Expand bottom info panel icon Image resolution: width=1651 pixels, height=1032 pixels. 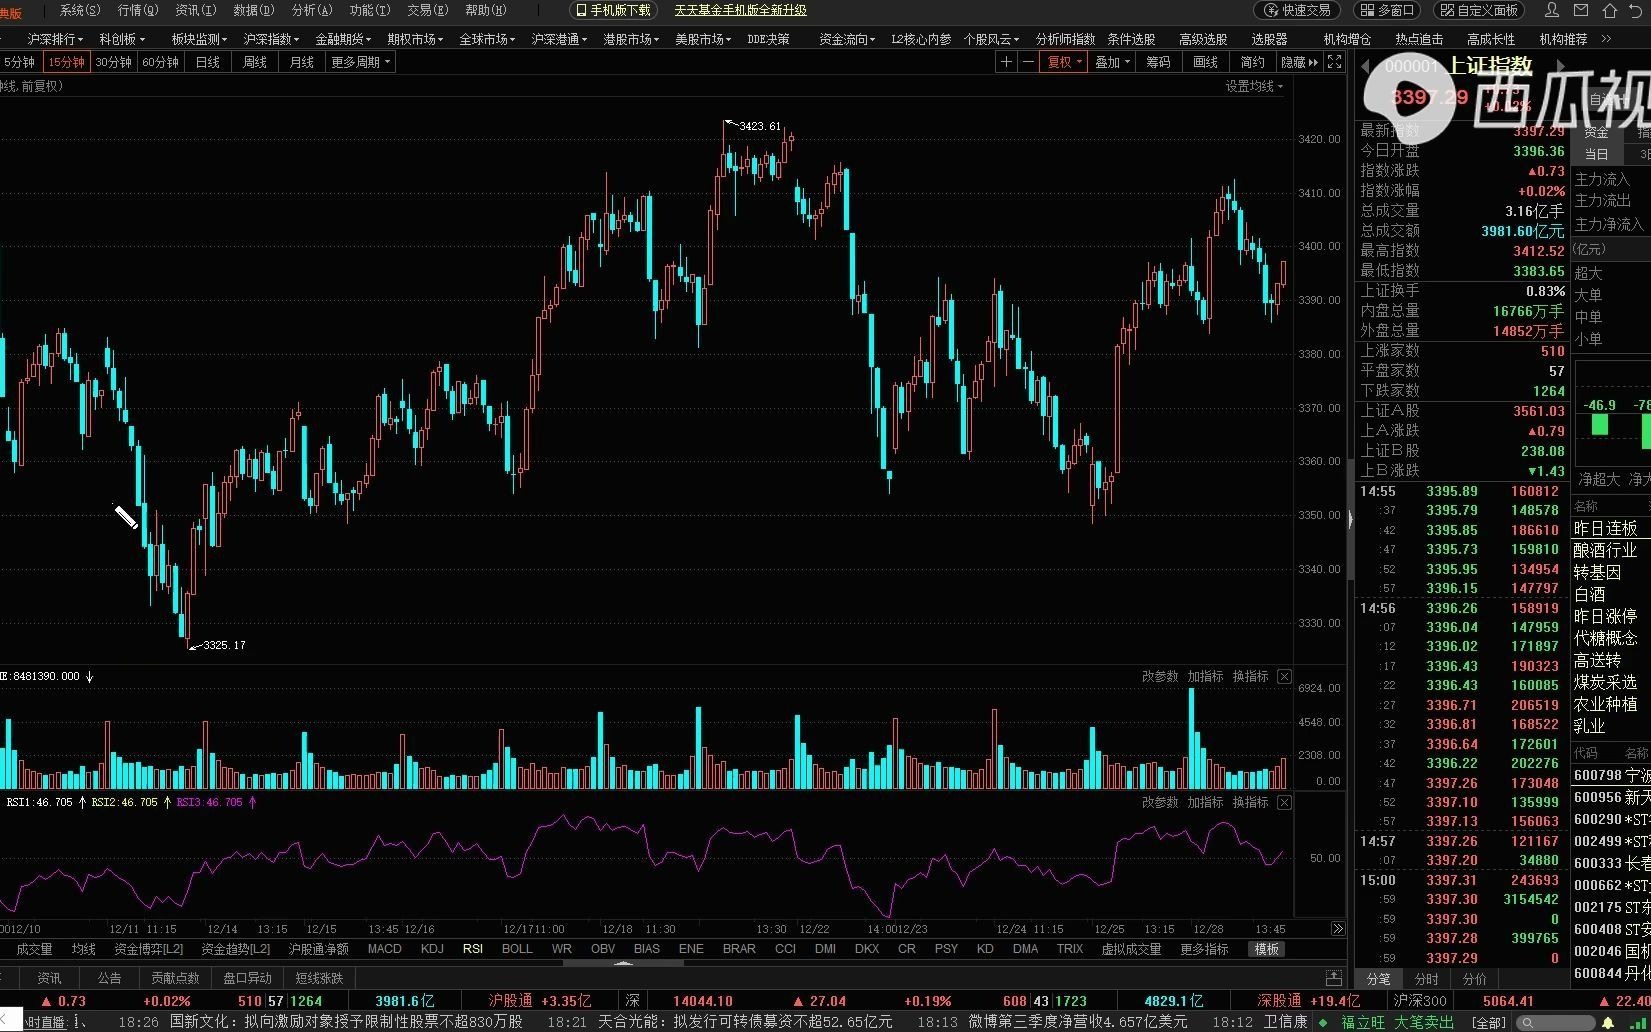tap(1333, 978)
